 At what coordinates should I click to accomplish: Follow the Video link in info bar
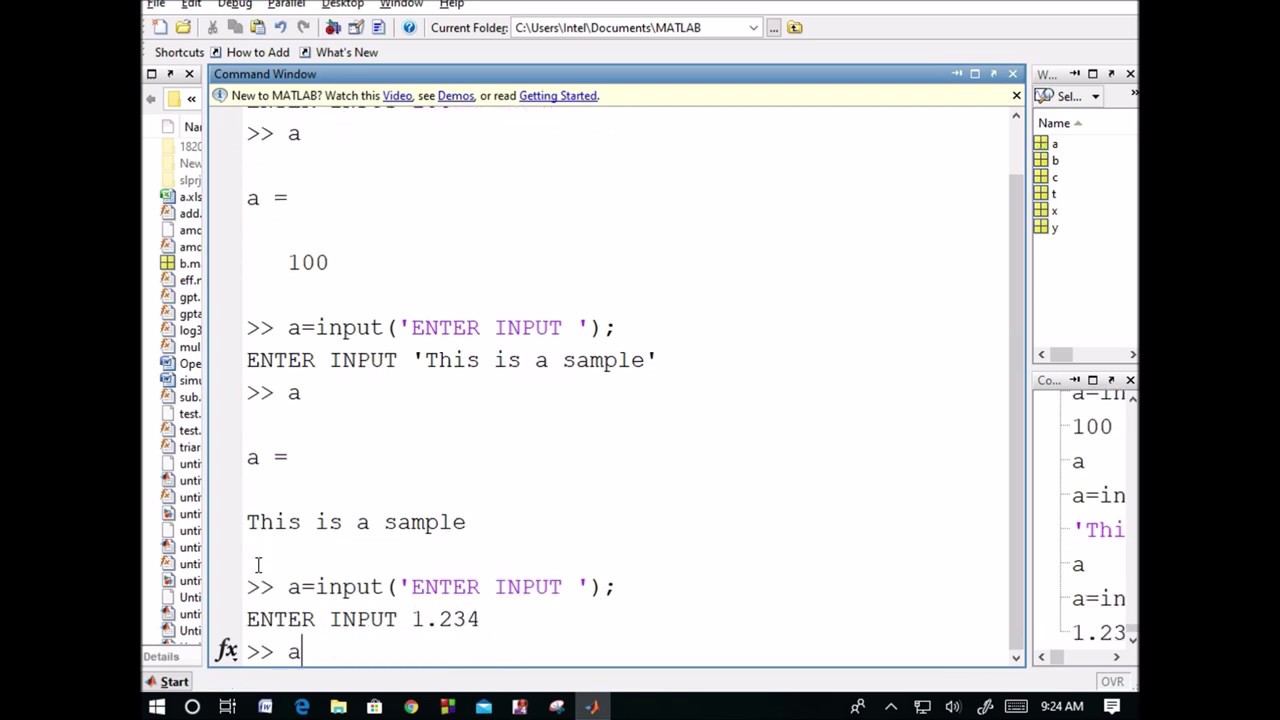click(x=397, y=96)
